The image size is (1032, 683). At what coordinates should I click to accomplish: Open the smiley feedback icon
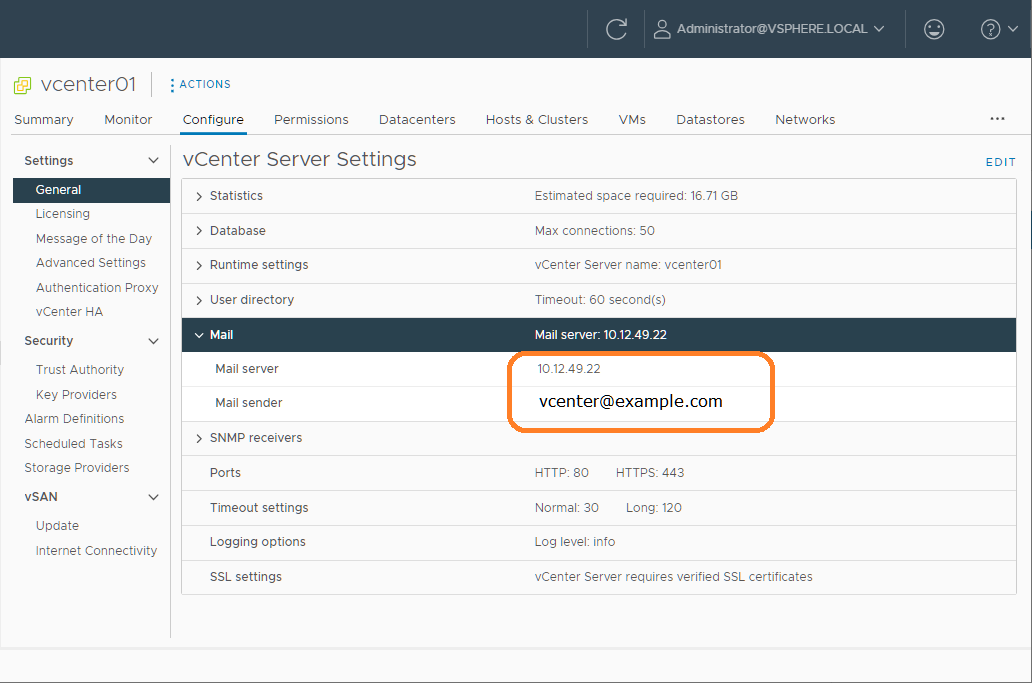pyautogui.click(x=933, y=29)
